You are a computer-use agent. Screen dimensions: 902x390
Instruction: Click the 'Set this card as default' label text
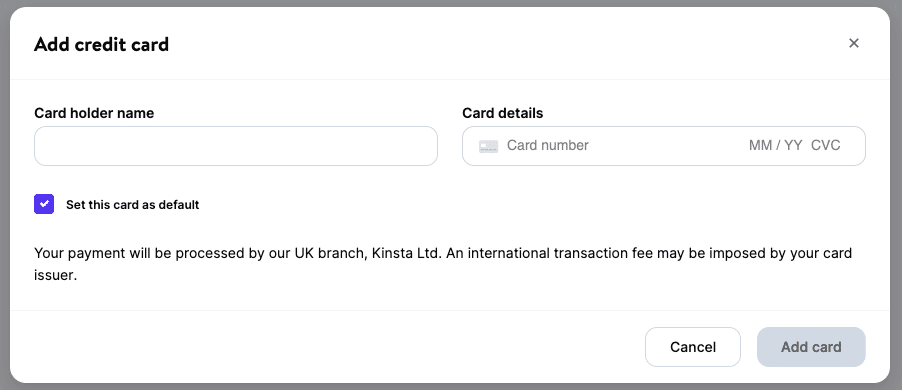click(133, 205)
